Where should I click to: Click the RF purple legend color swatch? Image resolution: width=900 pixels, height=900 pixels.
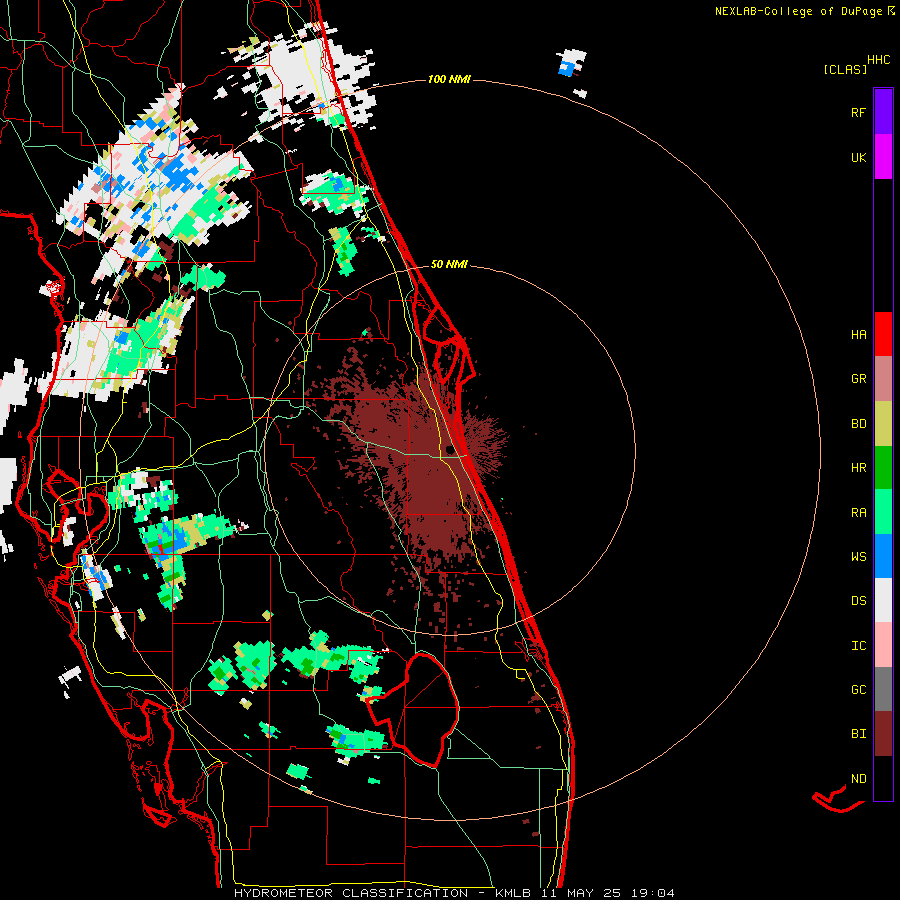click(883, 111)
